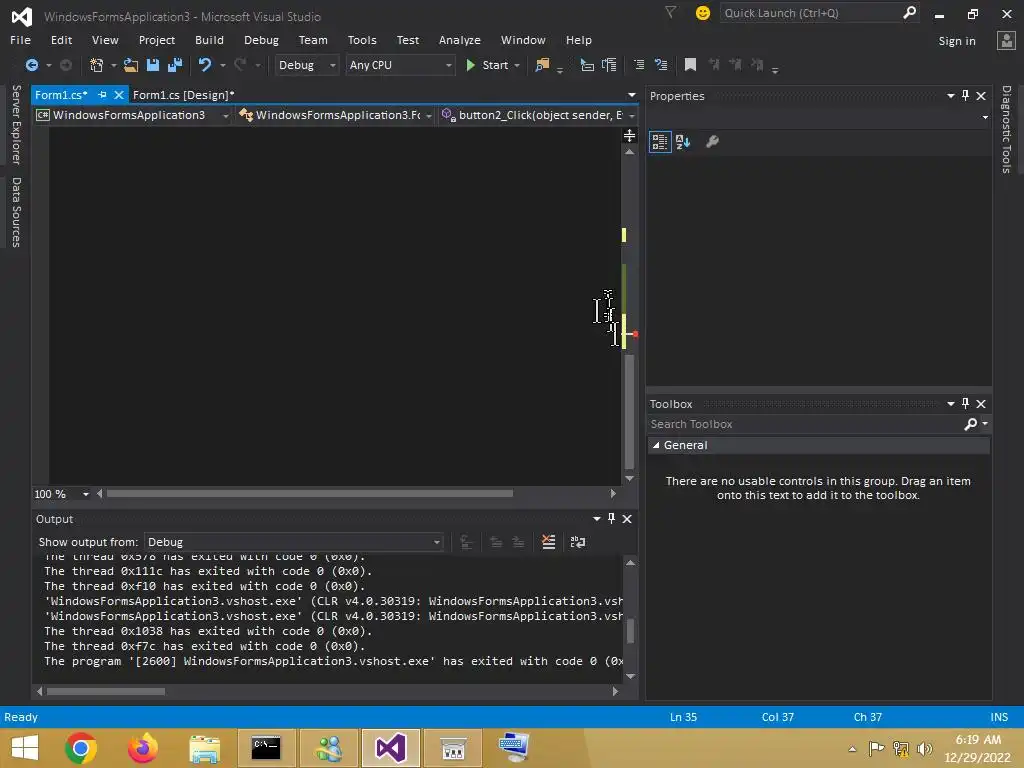The width and height of the screenshot is (1024, 768).
Task: Open the WindowsFormsApplication3 project scope dropdown
Action: pos(133,115)
